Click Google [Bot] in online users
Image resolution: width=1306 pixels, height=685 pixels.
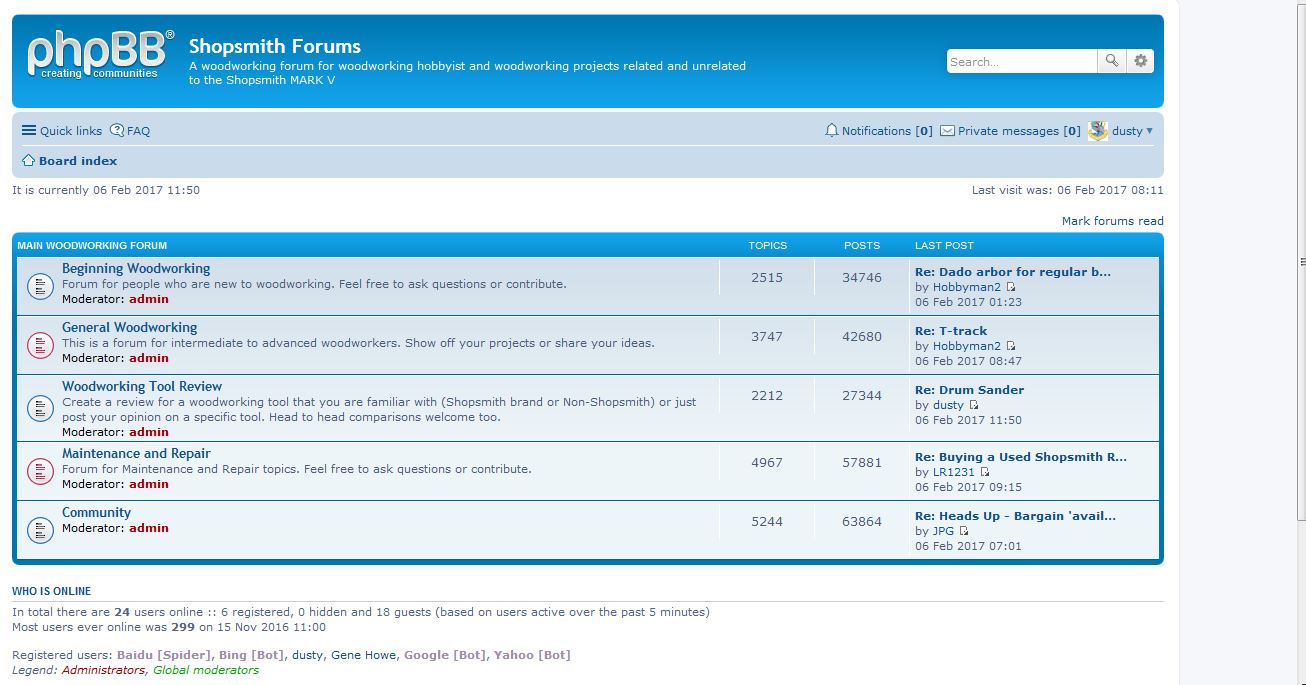pos(445,655)
